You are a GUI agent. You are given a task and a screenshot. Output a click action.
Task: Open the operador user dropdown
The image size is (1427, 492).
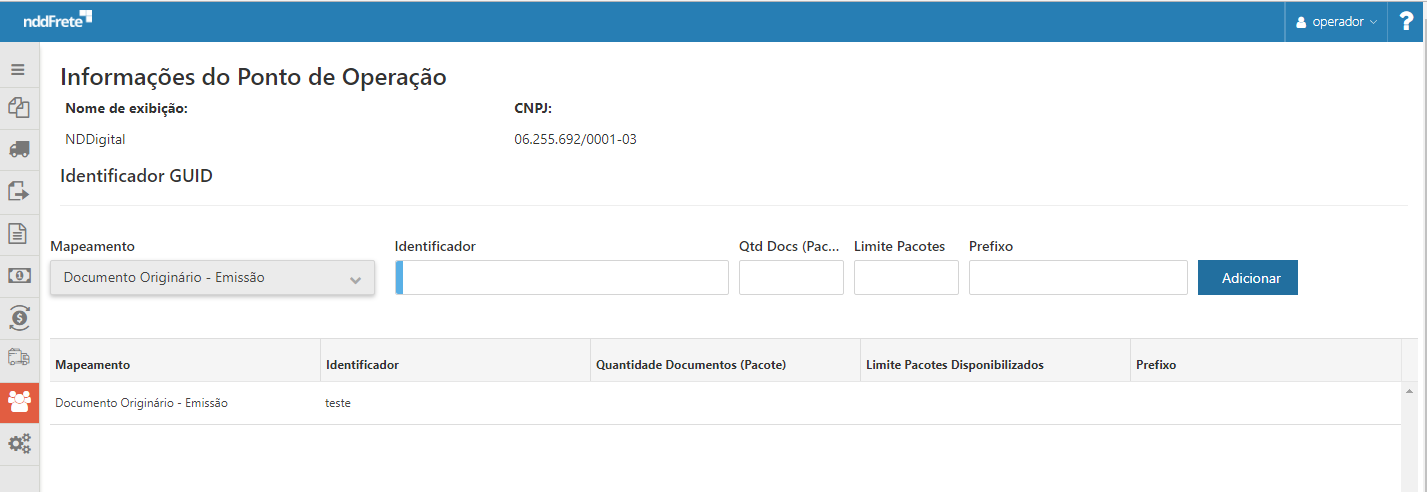[x=1336, y=21]
